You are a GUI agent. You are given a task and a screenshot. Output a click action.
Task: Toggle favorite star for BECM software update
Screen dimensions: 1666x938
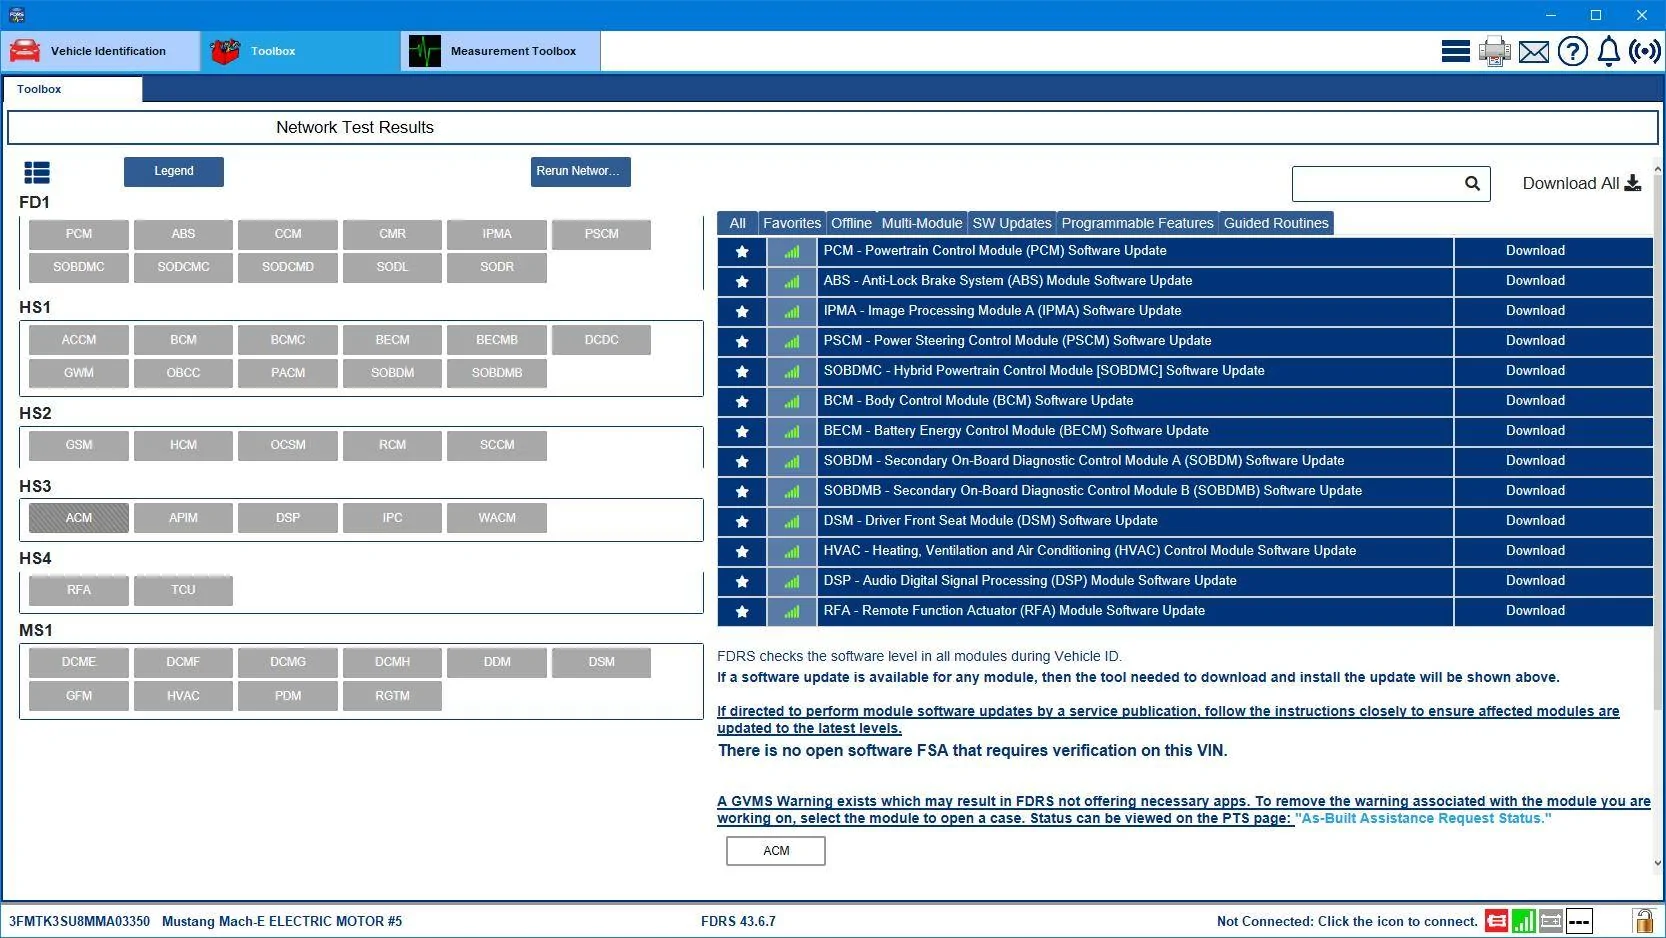point(742,432)
